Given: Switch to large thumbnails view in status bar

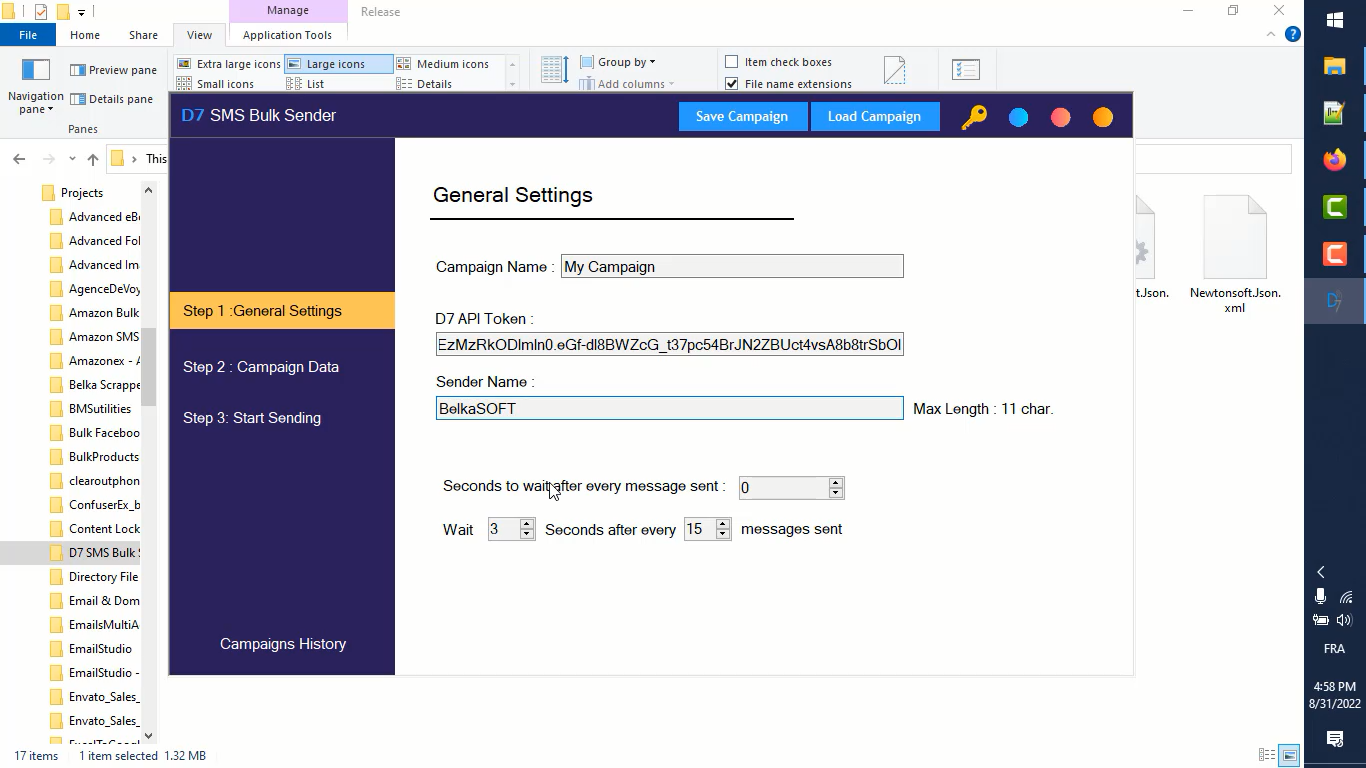Looking at the screenshot, I should (1290, 755).
